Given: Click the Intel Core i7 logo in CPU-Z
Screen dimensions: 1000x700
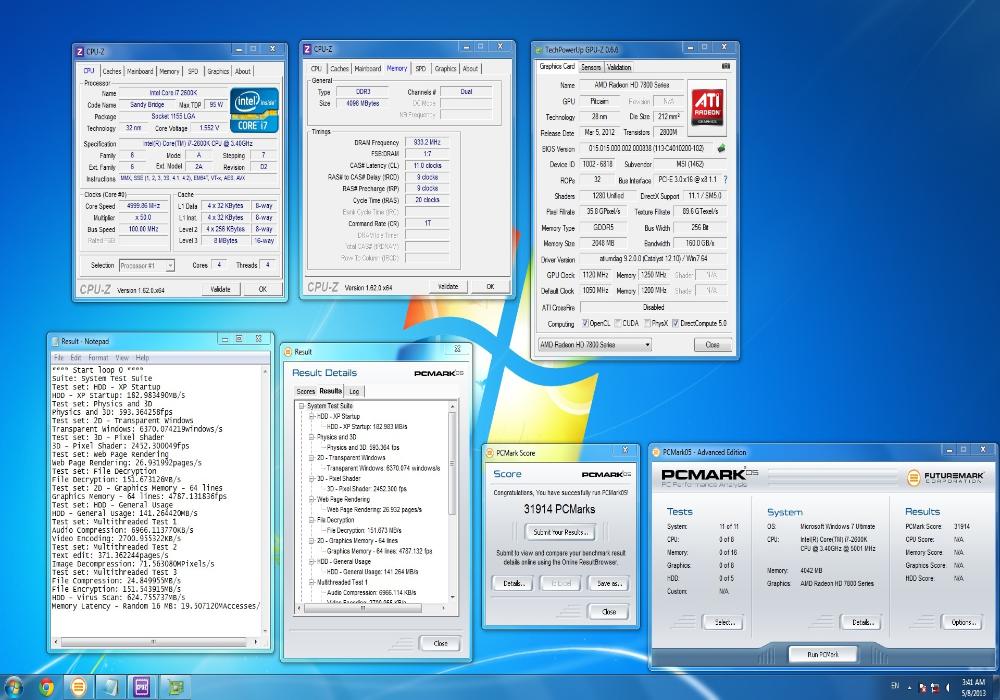Looking at the screenshot, I should tap(254, 110).
